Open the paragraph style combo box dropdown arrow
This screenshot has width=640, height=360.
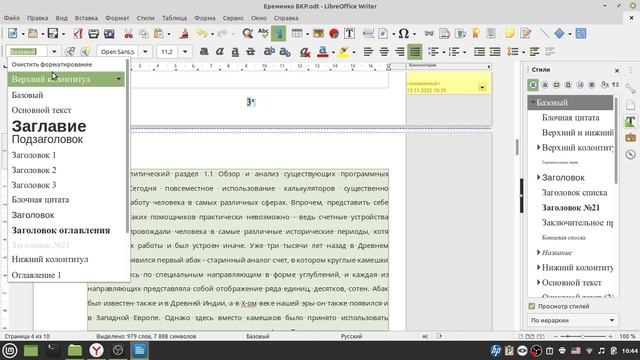54,51
